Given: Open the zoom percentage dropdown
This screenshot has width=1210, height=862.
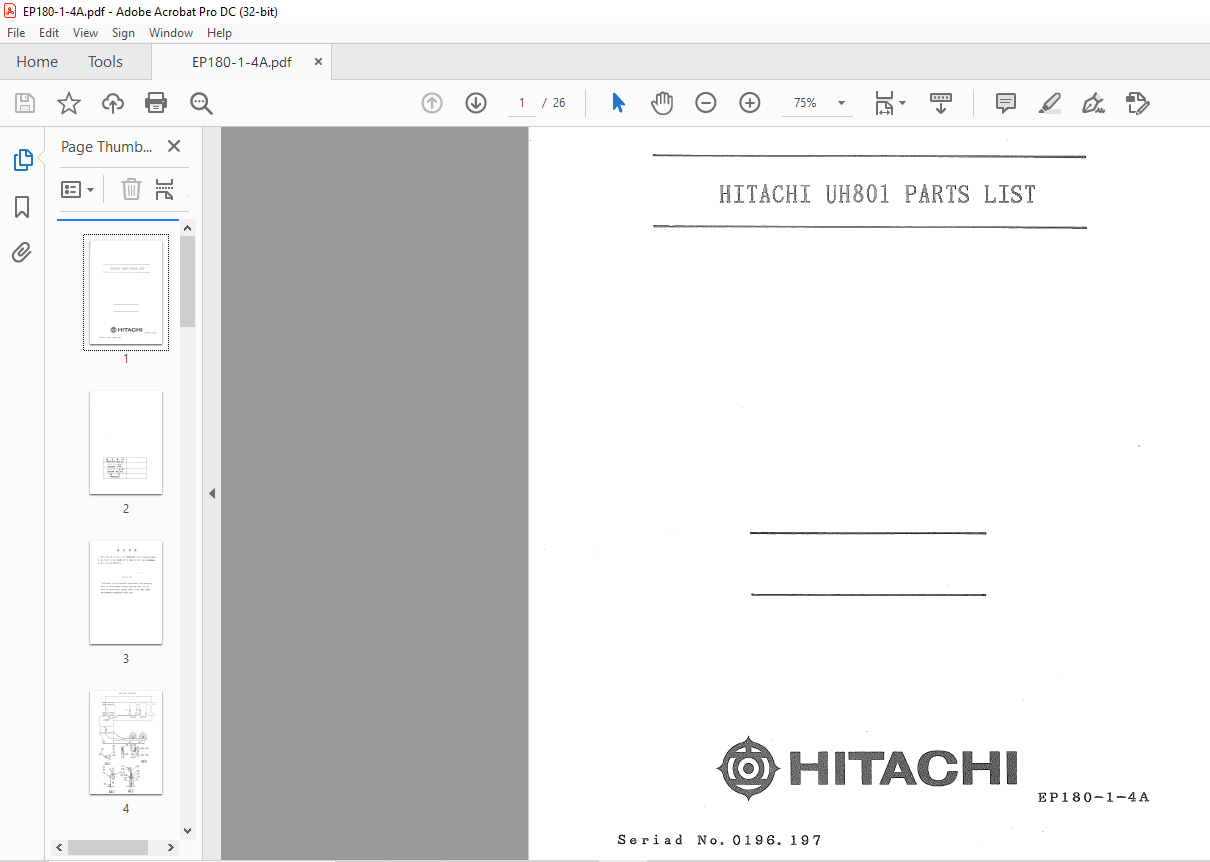Looking at the screenshot, I should 840,103.
